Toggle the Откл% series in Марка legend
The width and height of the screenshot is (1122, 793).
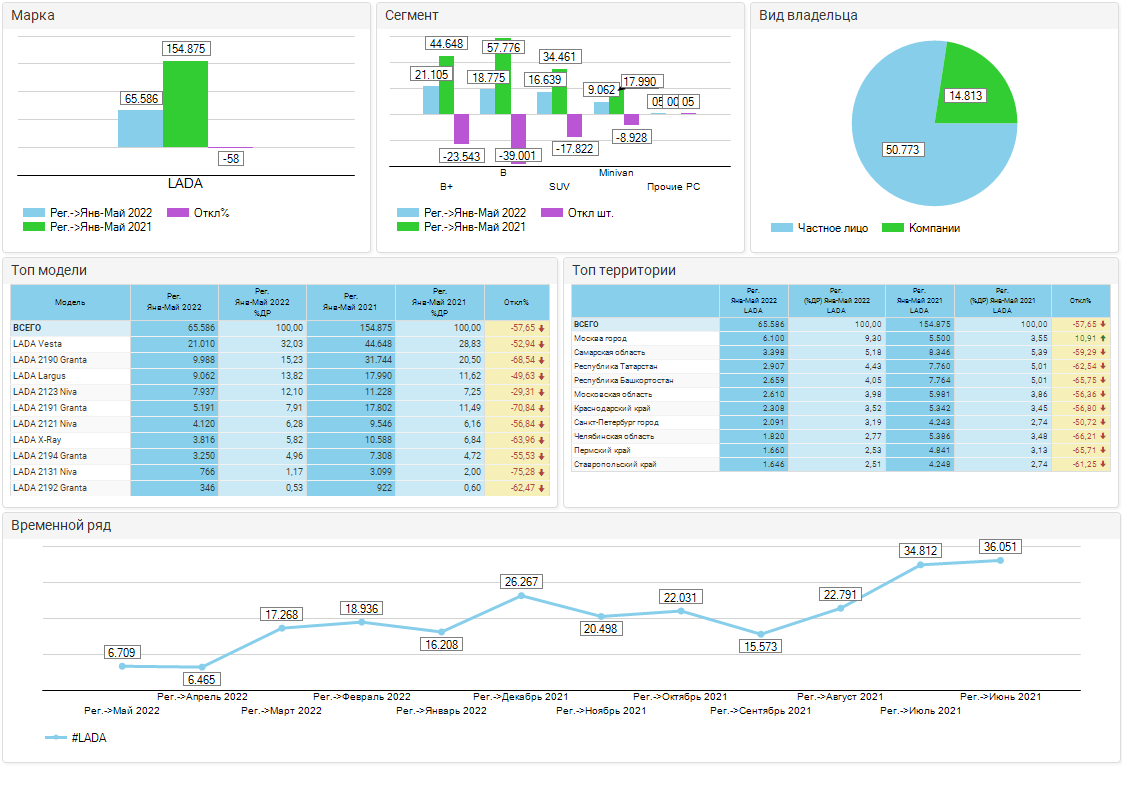point(178,213)
